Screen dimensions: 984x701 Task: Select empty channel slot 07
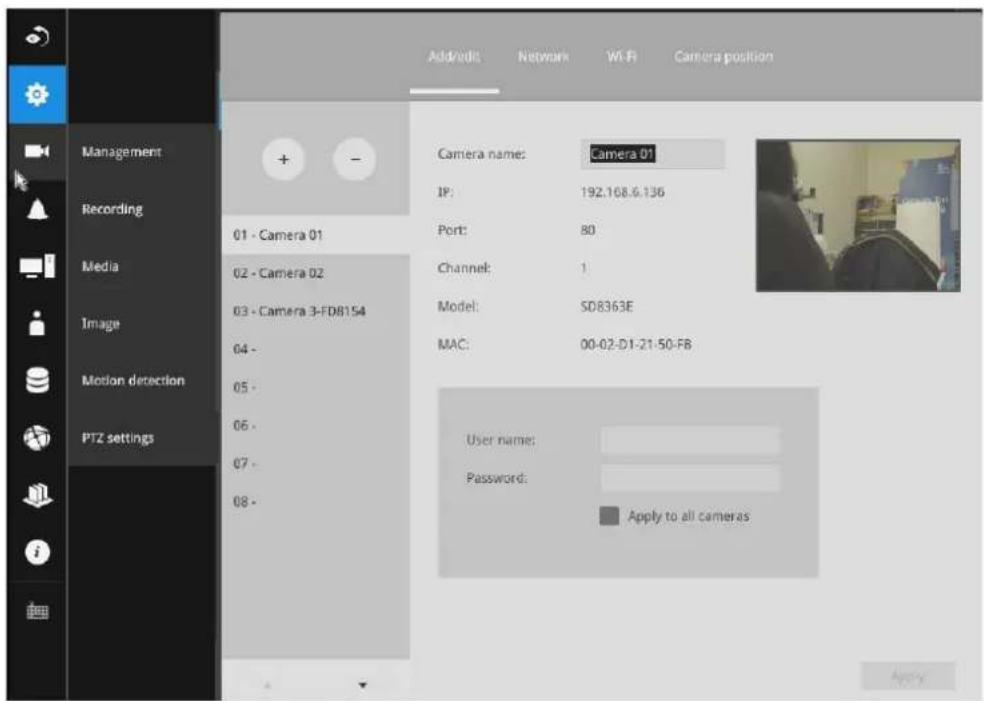(x=316, y=464)
